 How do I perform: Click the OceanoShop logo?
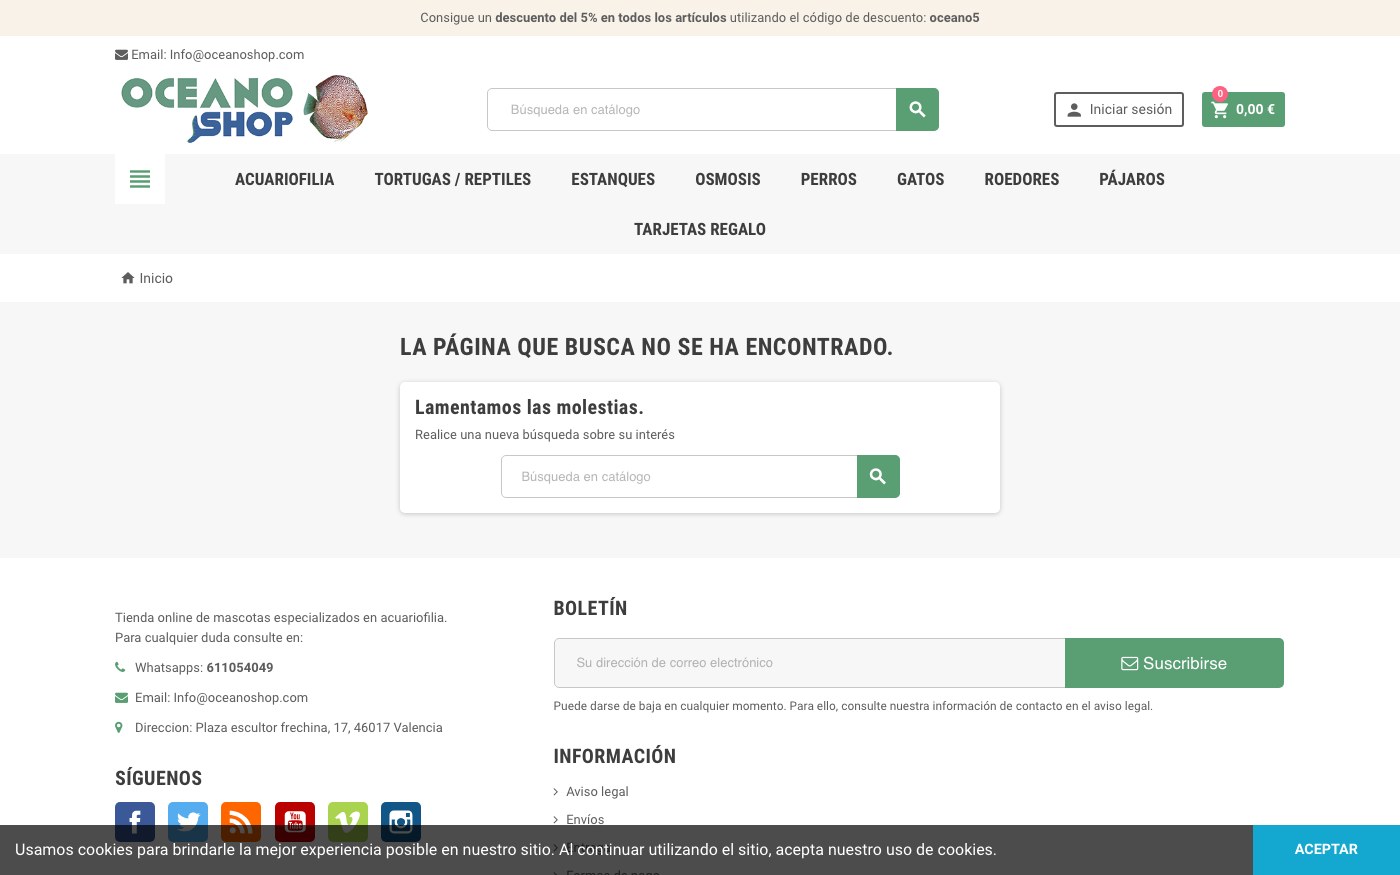tap(244, 108)
